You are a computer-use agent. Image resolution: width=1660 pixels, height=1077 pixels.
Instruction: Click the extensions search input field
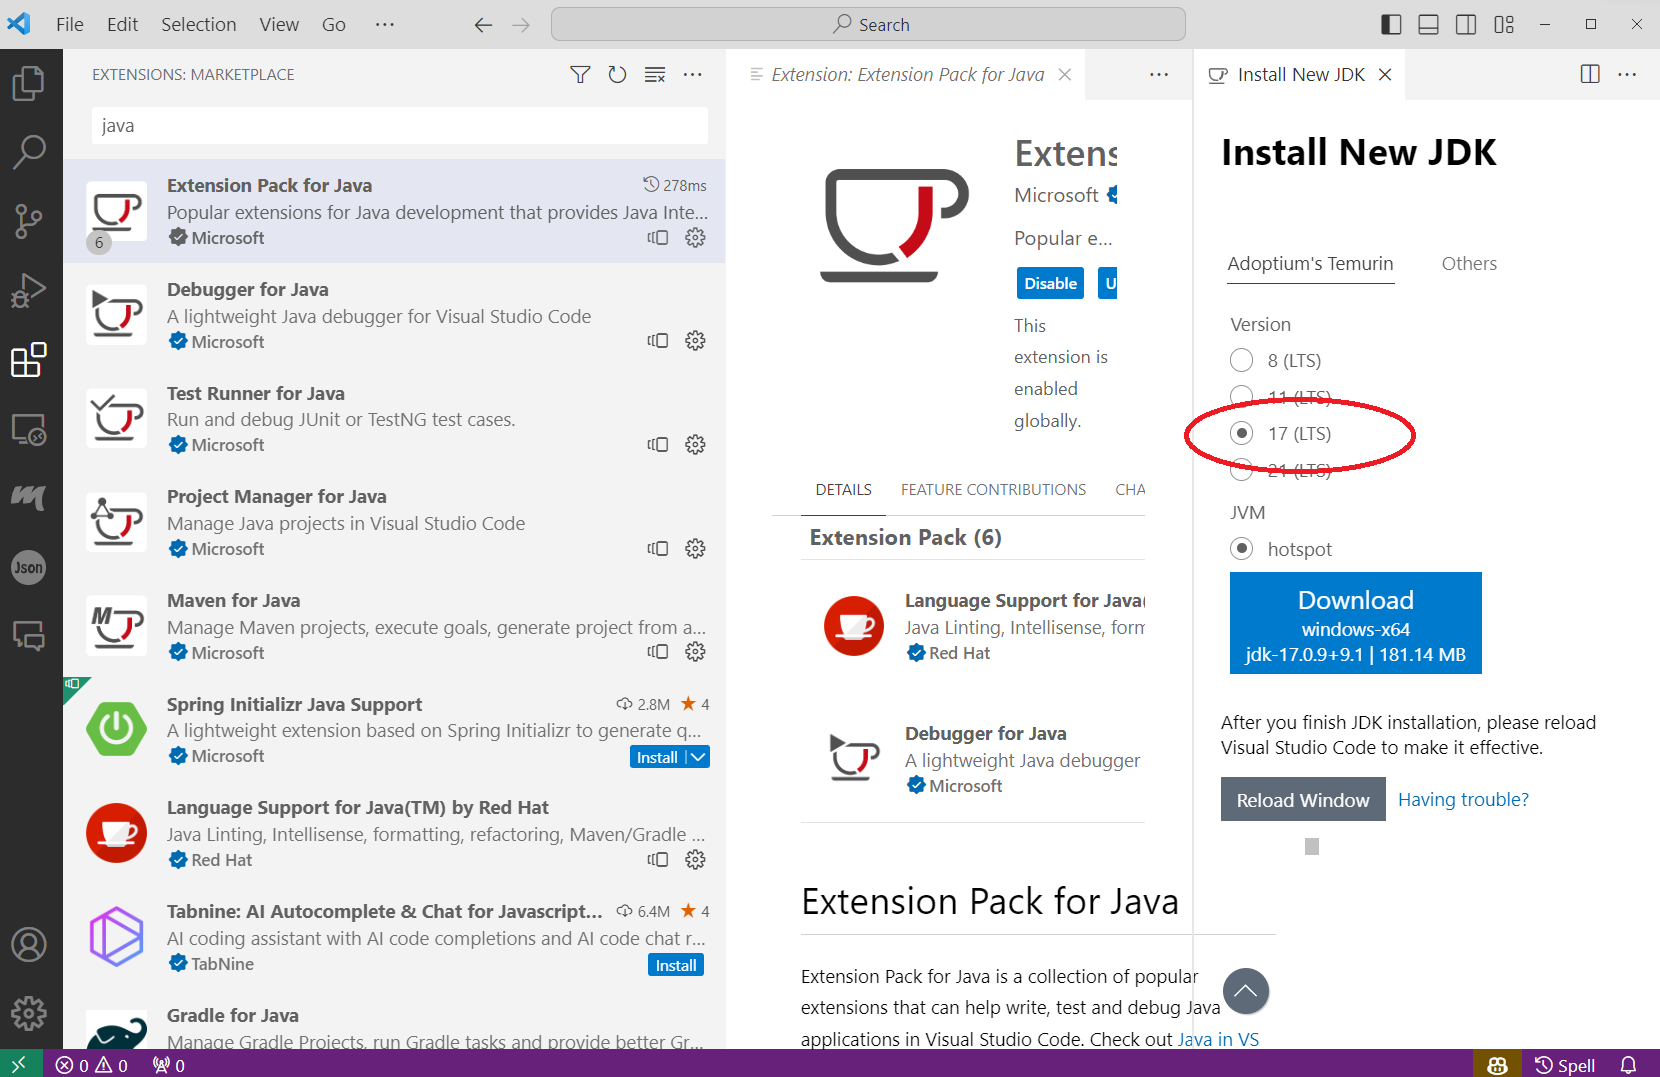click(x=400, y=125)
